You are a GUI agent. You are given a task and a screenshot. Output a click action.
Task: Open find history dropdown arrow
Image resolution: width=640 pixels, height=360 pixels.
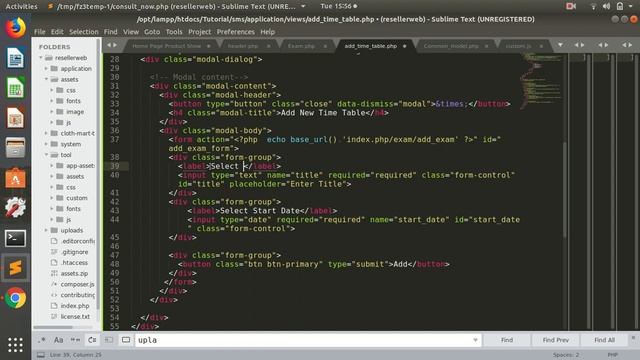click(x=475, y=340)
